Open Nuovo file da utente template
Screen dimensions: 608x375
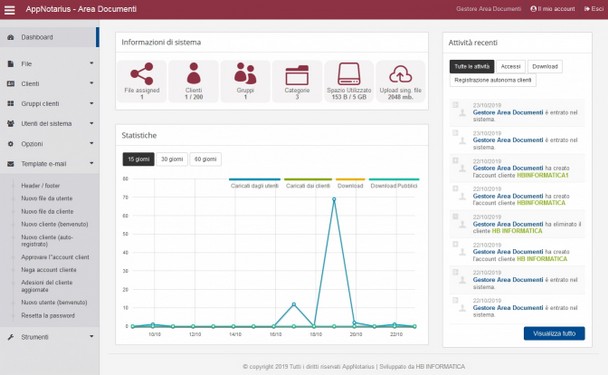click(x=47, y=199)
